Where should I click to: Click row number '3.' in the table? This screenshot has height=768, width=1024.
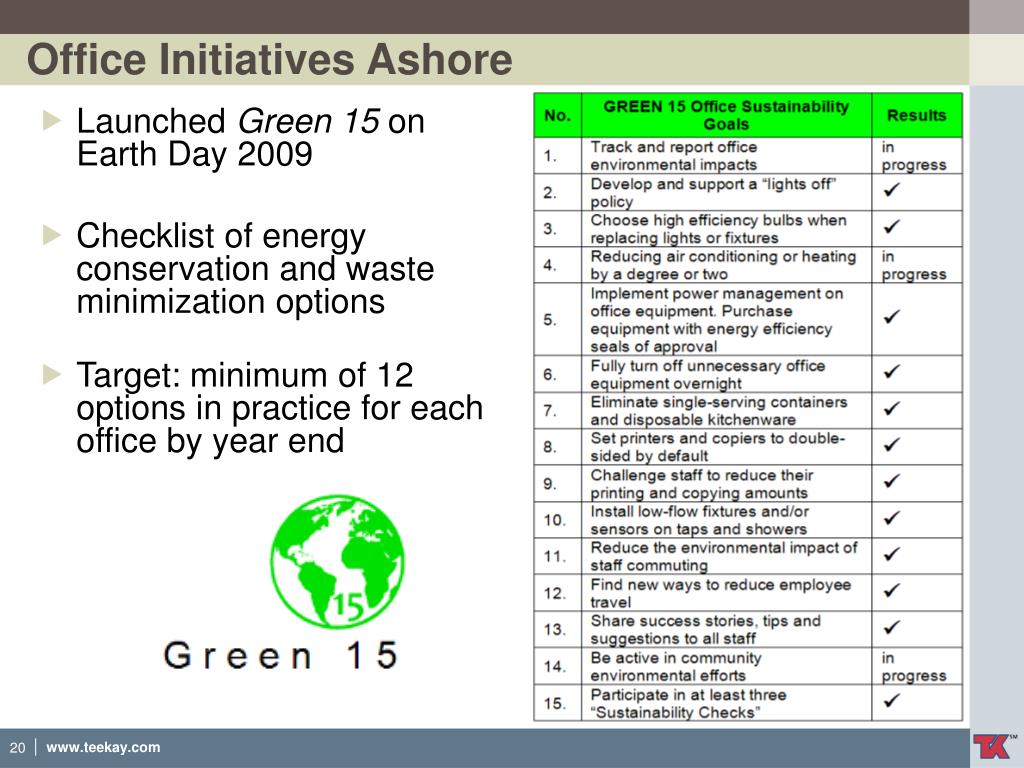point(550,229)
